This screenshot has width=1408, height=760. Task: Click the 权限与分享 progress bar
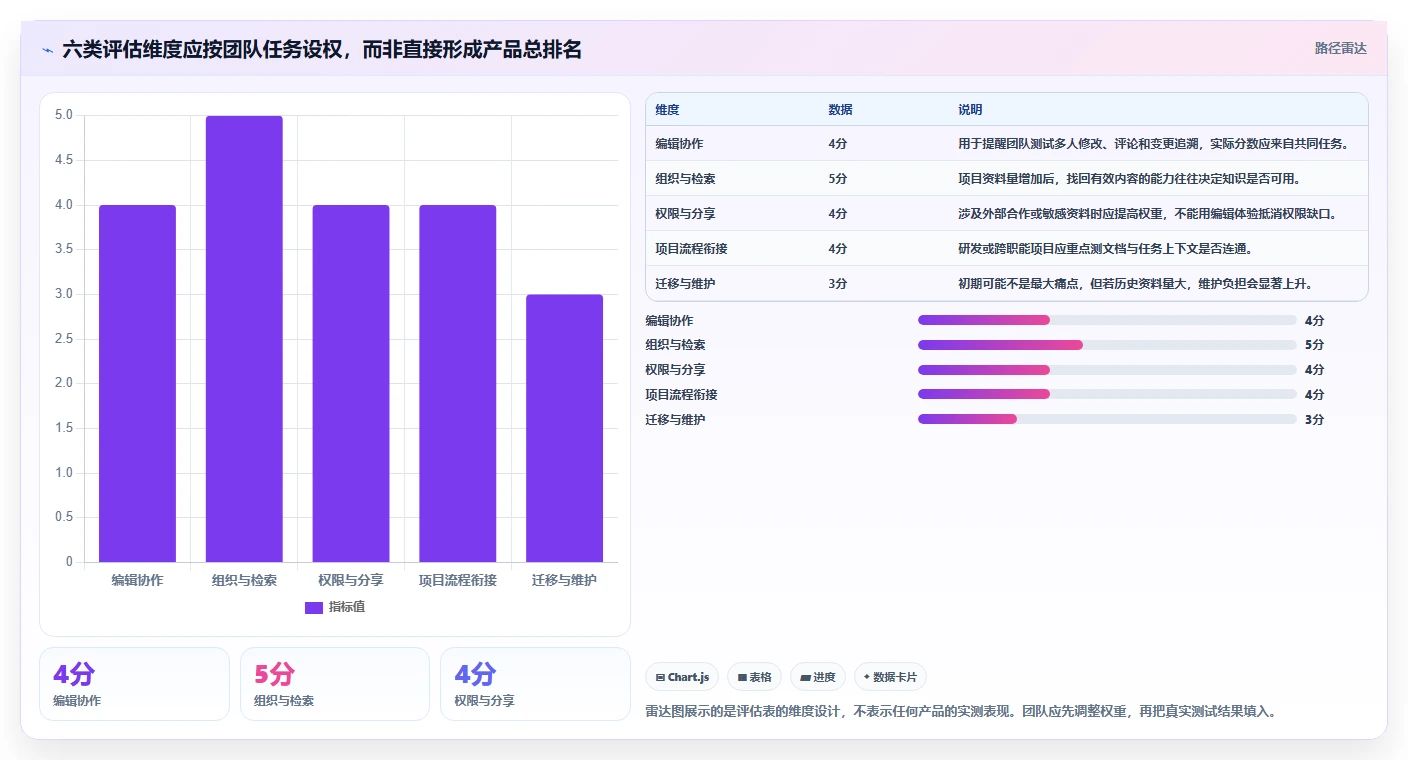coord(1107,370)
